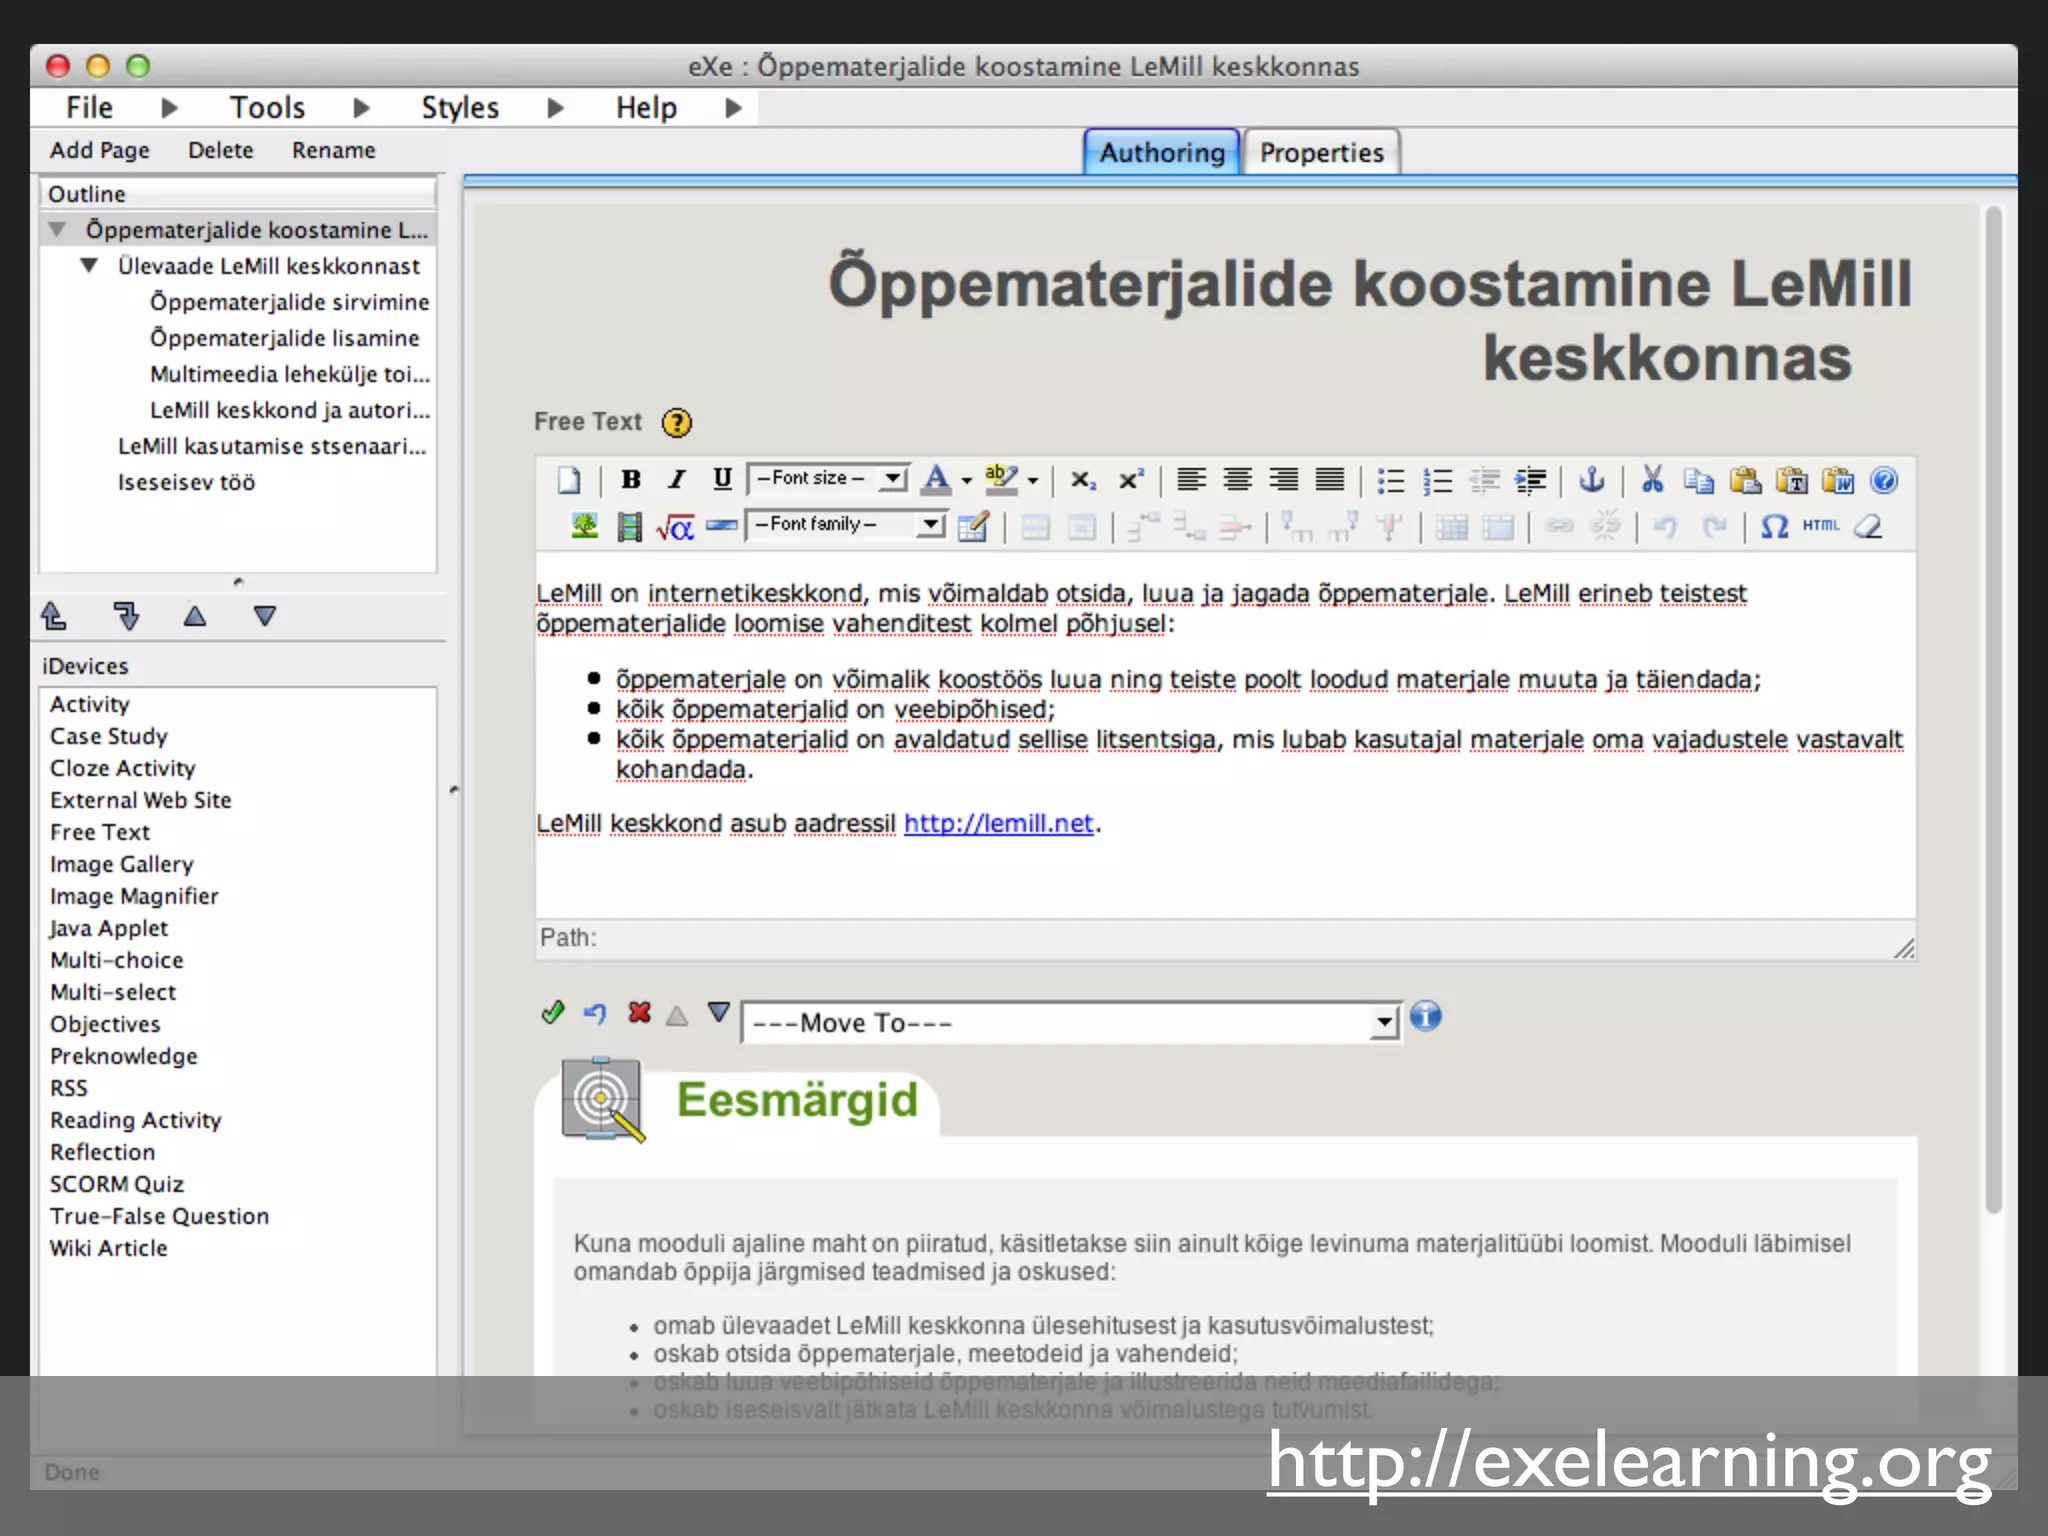Align text right
Image resolution: width=2048 pixels, height=1536 pixels.
pyautogui.click(x=1284, y=480)
